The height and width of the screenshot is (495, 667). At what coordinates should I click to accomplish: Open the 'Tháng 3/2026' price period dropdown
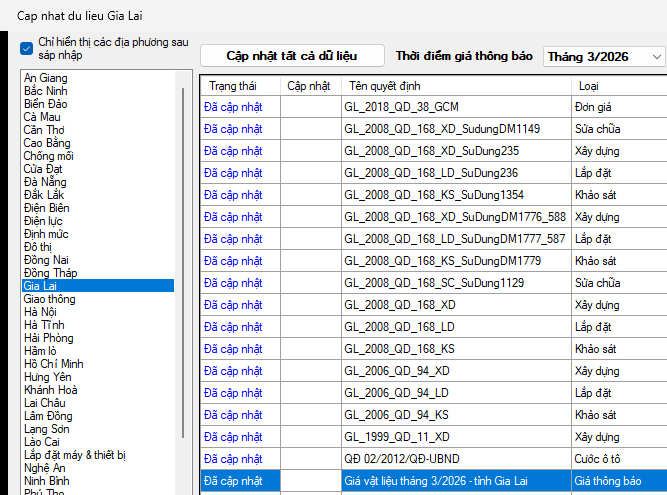[x=604, y=57]
